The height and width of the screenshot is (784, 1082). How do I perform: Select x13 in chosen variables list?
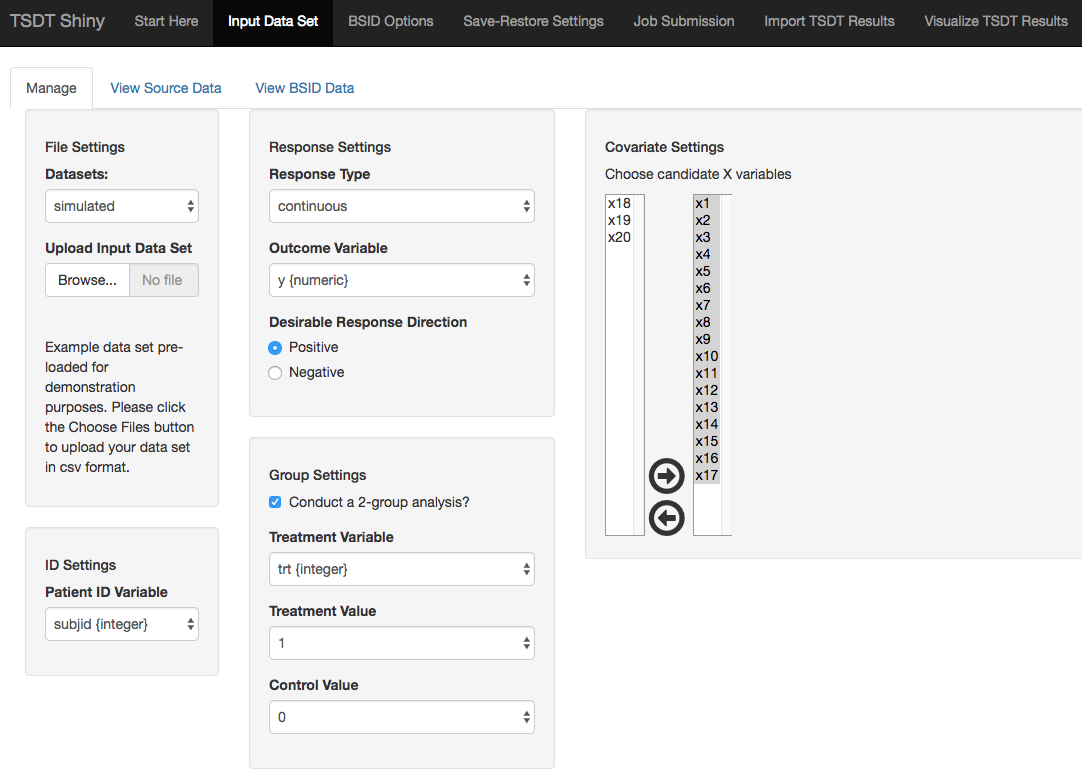707,407
